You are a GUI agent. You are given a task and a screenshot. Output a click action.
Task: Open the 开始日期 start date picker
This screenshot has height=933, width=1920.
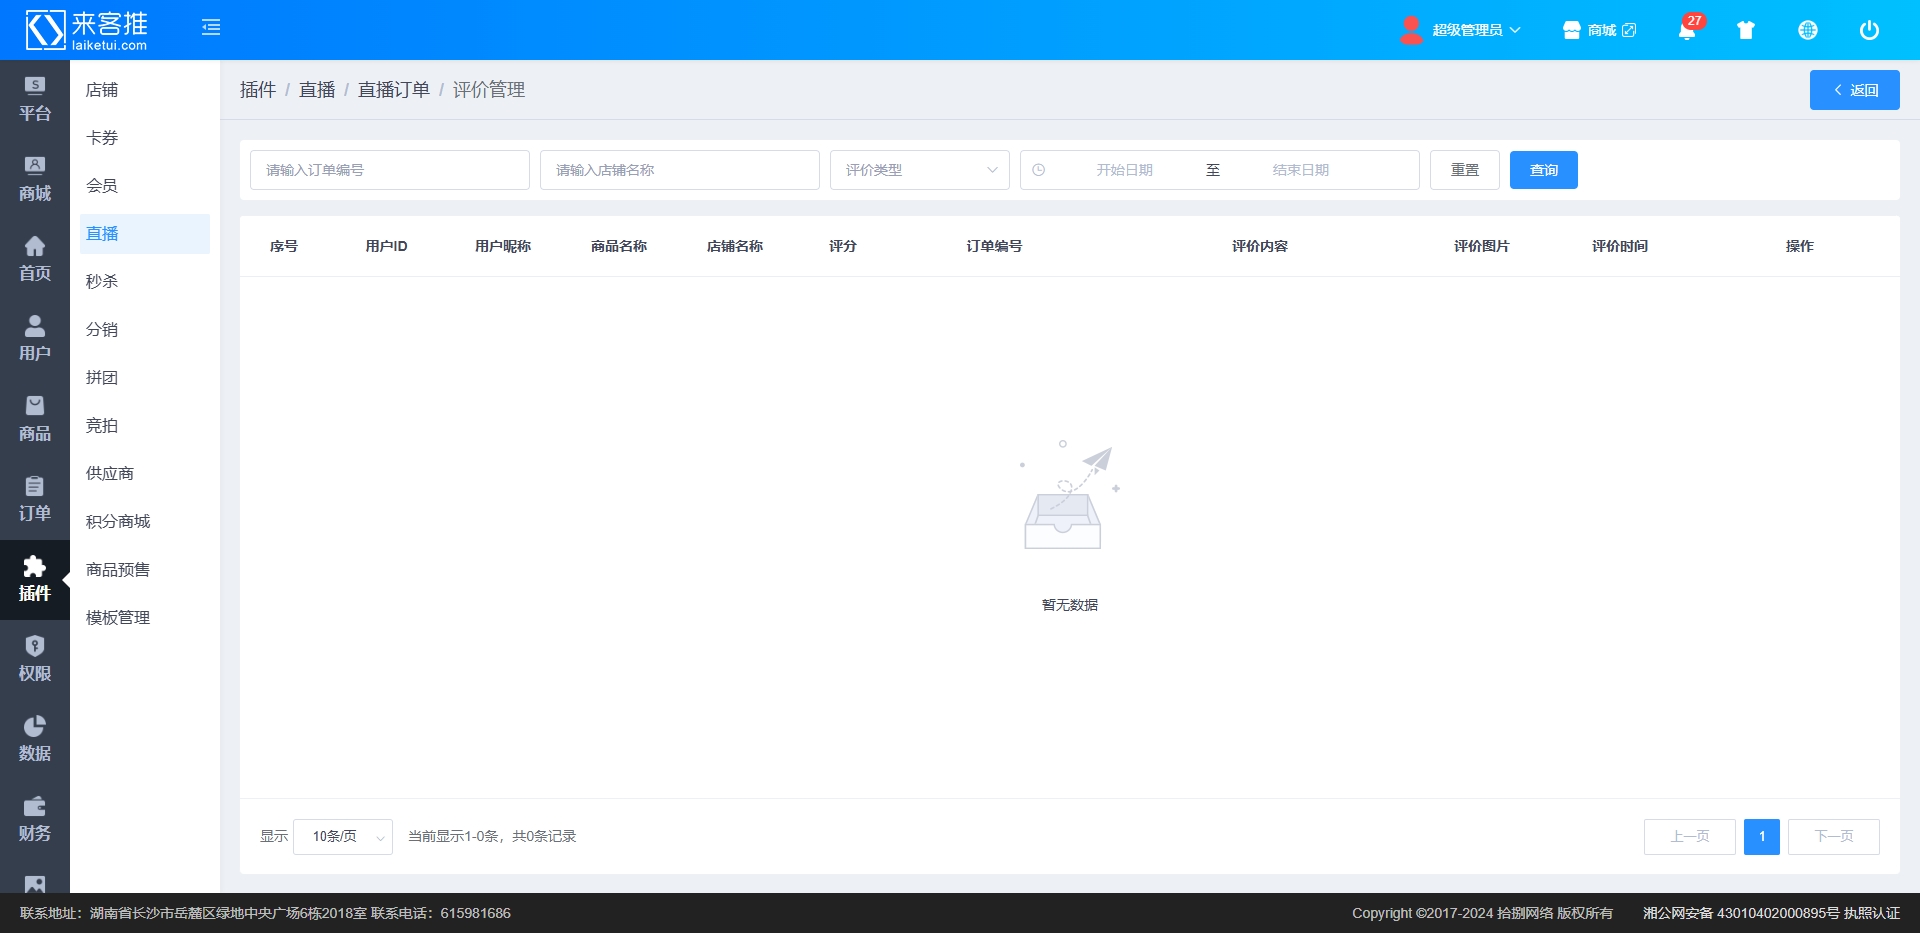[1124, 170]
